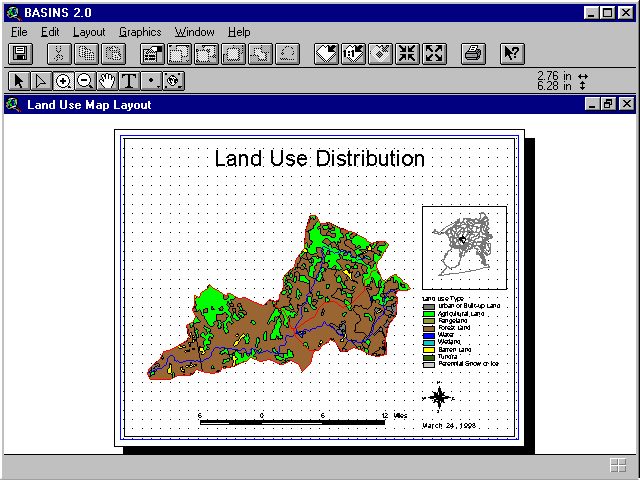640x480 pixels.
Task: Click the Cut scissors icon
Action: [59, 54]
